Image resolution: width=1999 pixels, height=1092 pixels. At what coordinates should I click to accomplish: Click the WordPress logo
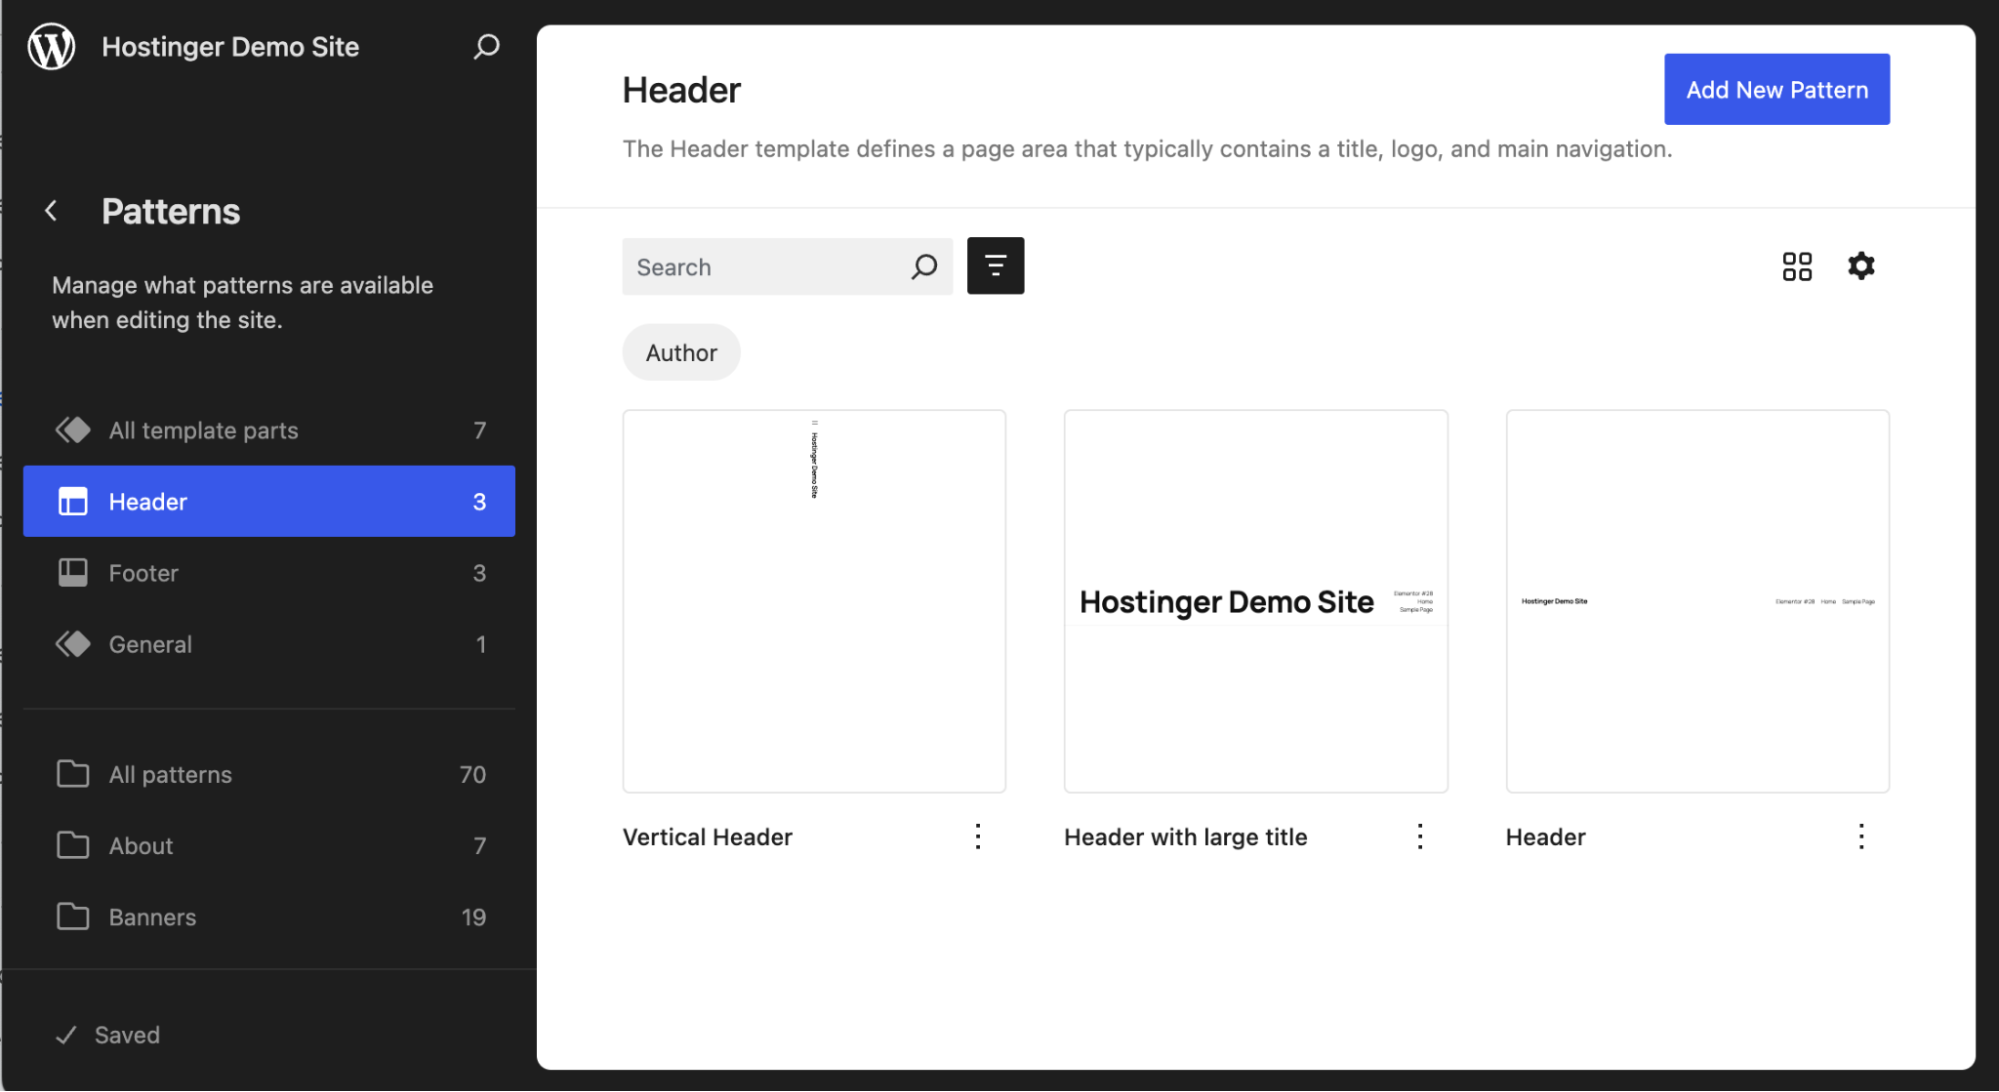(50, 45)
